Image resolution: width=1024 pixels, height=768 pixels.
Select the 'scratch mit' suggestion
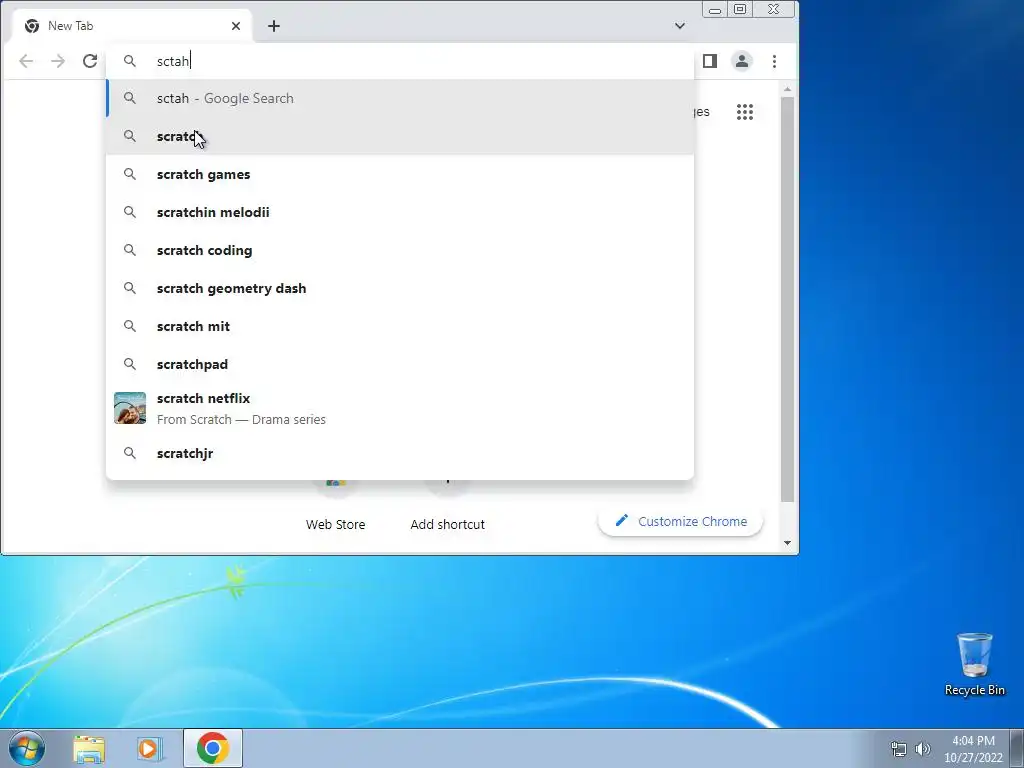click(400, 326)
